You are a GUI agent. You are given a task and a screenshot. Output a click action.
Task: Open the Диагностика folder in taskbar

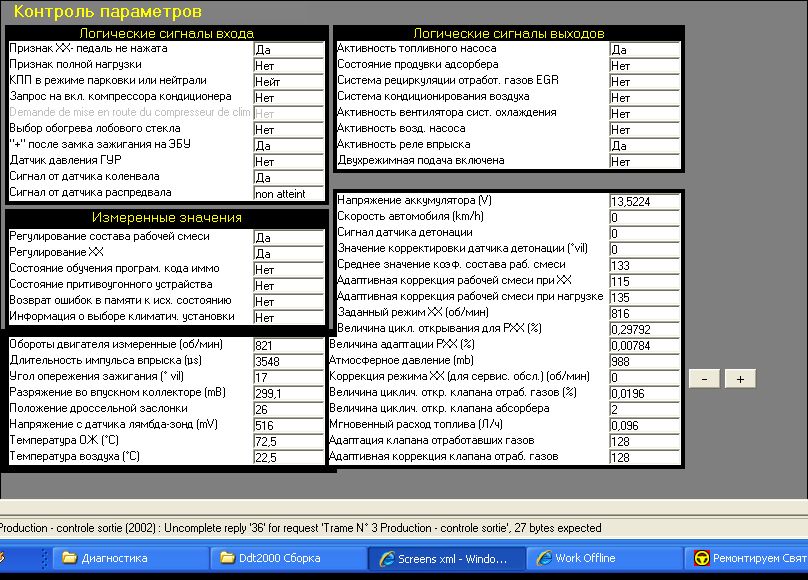[131, 558]
